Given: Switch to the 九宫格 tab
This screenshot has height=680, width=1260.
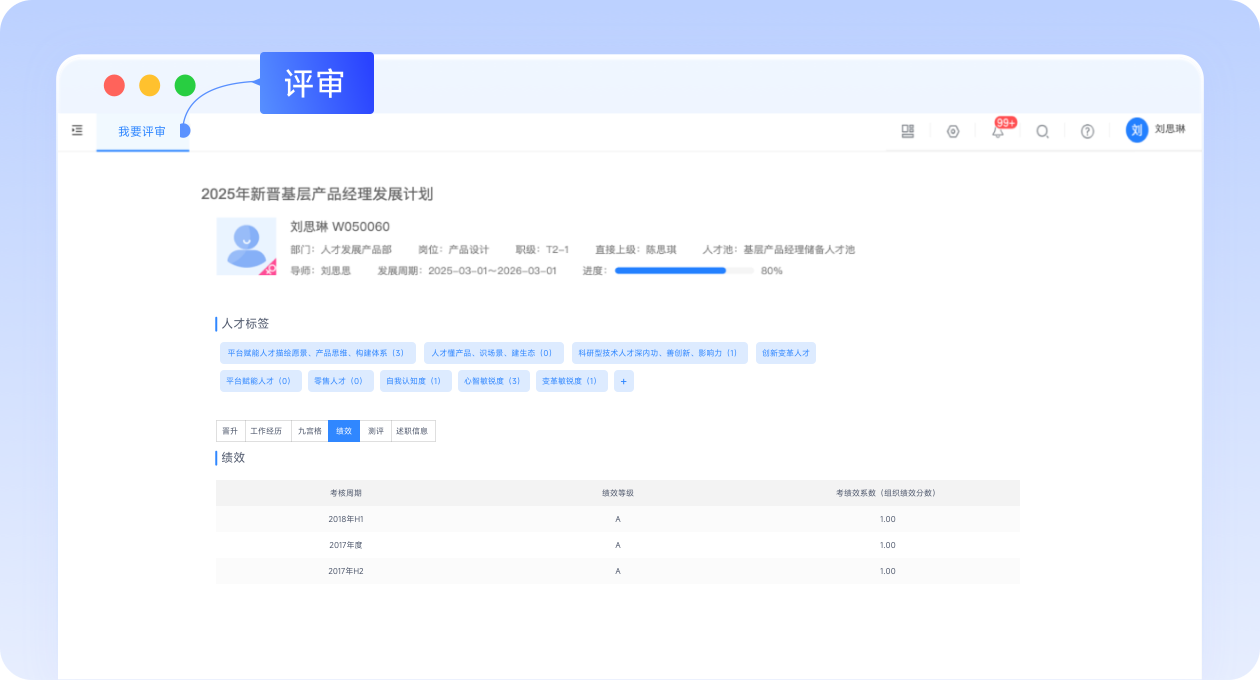Looking at the screenshot, I should [x=310, y=431].
